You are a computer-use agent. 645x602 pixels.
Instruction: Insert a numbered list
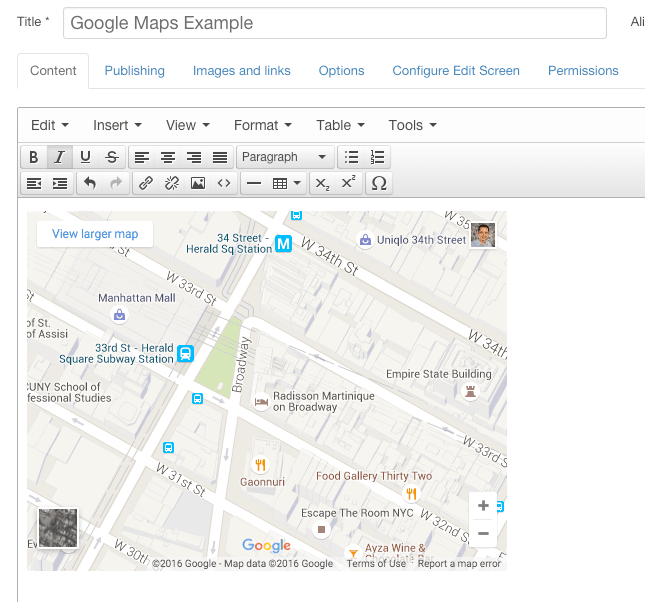(x=377, y=157)
